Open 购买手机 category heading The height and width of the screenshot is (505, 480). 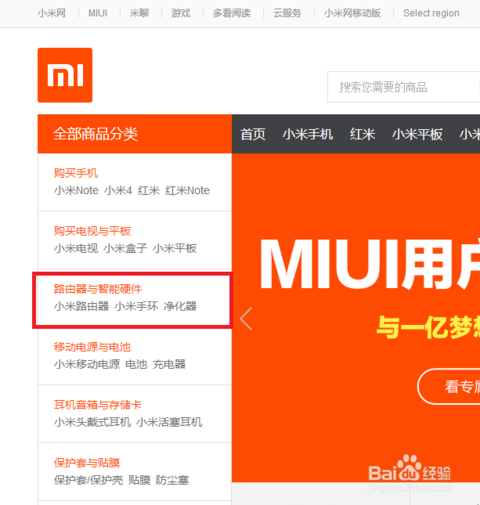(x=76, y=173)
